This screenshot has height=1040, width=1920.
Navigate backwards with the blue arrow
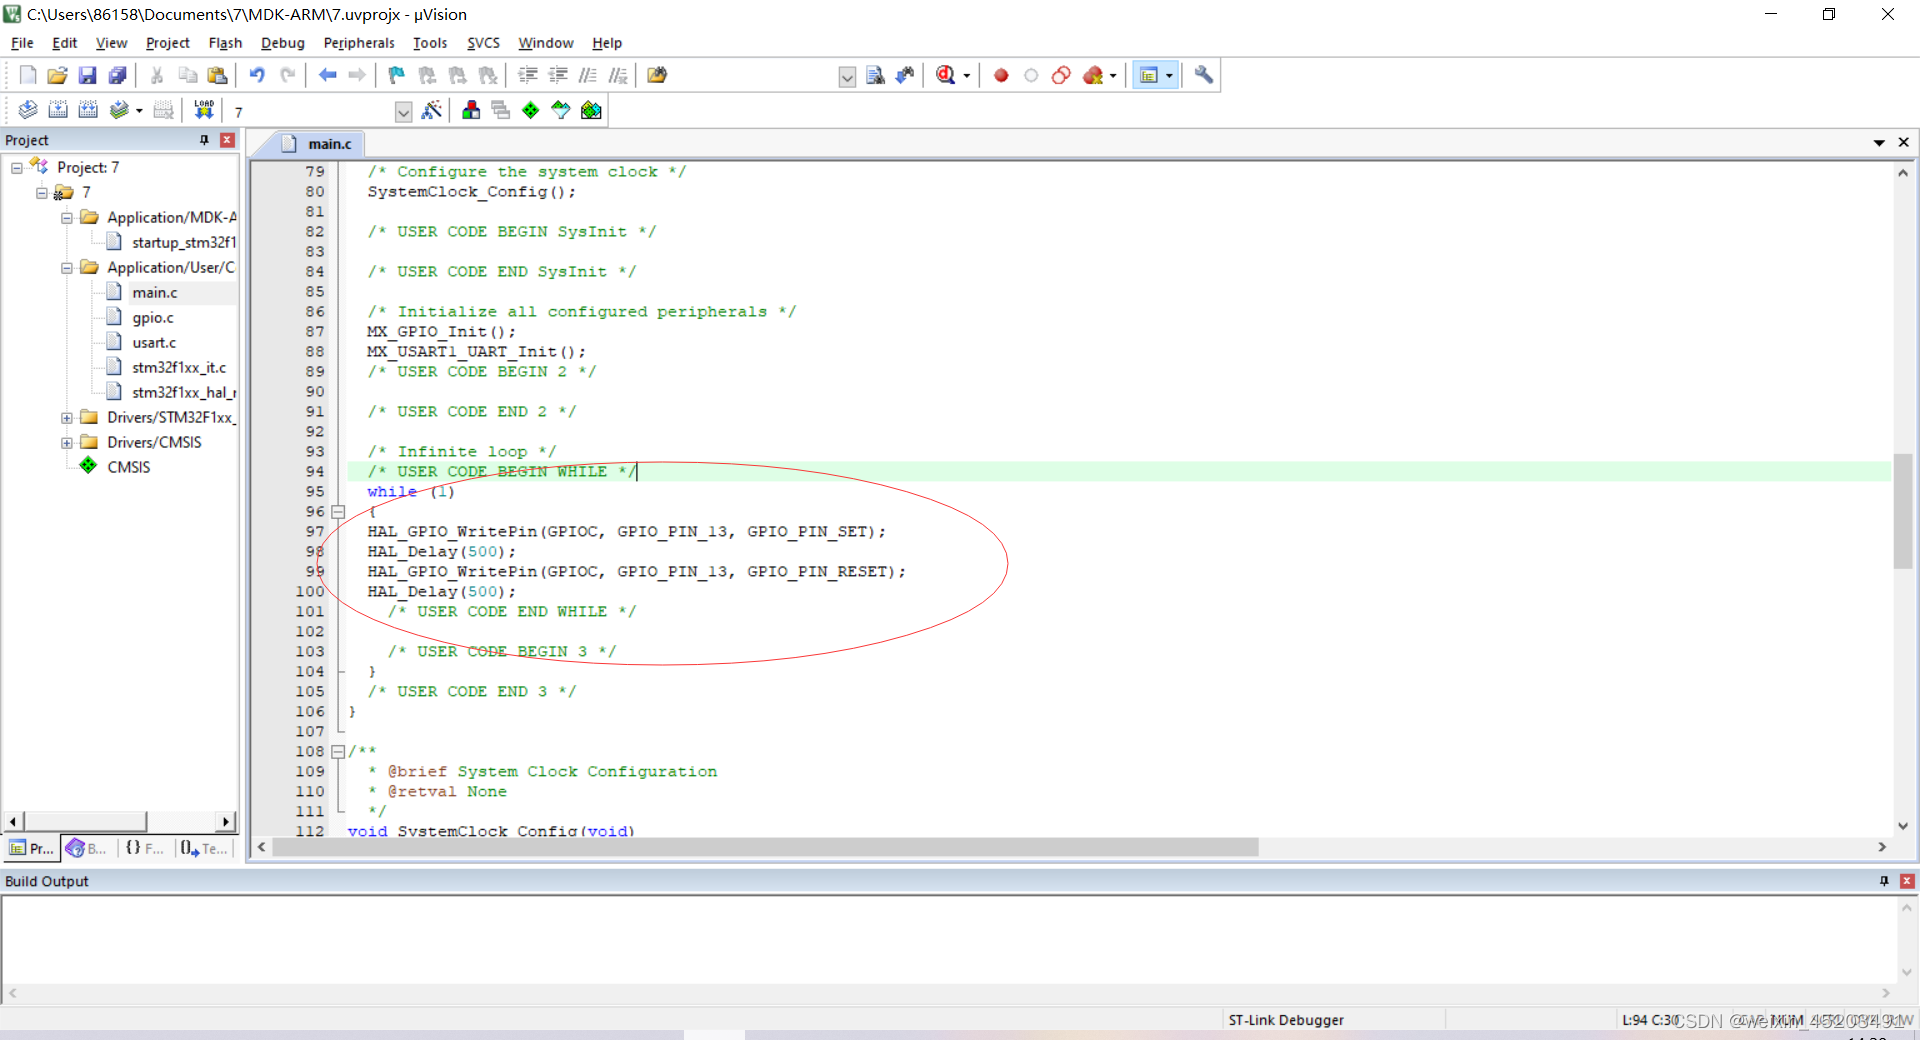(327, 75)
